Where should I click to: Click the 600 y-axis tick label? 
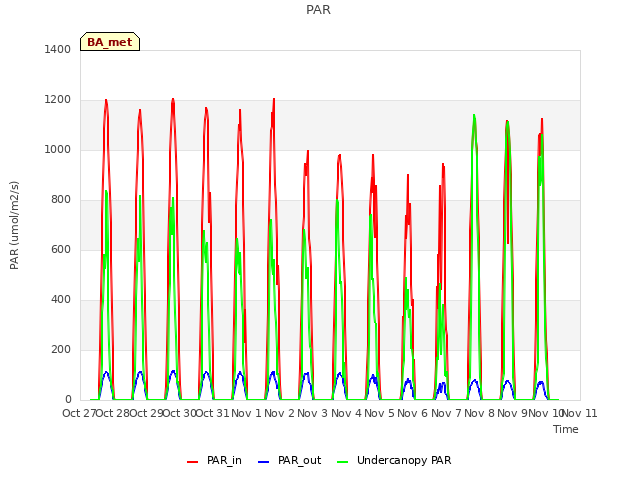click(x=61, y=249)
